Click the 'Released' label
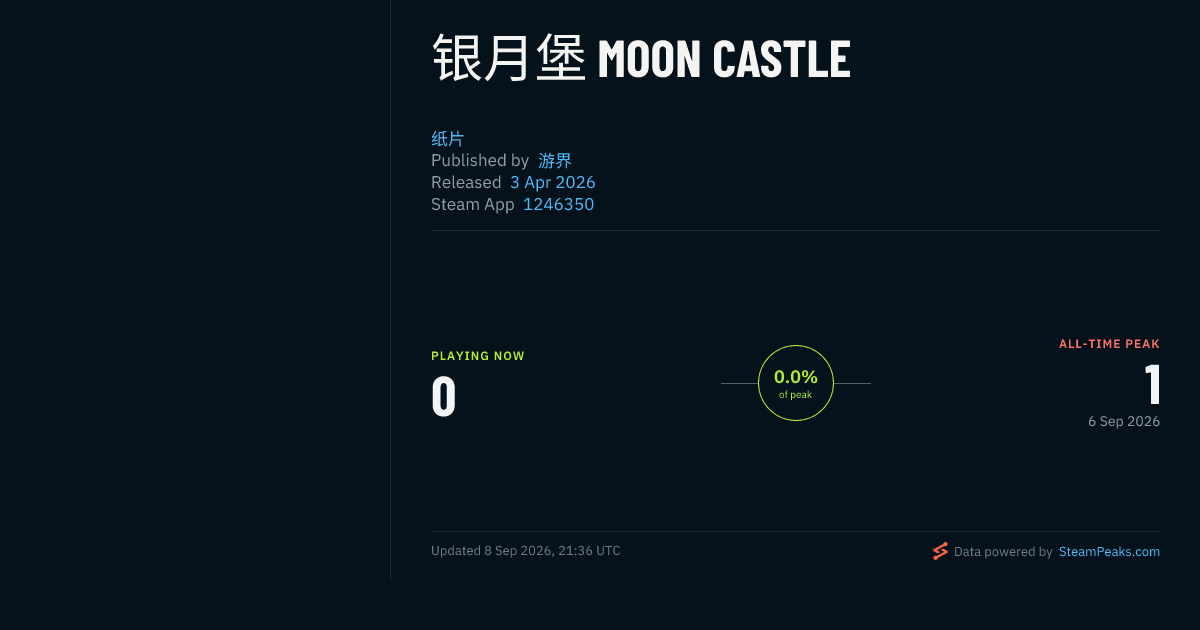The image size is (1200, 630). pos(466,182)
